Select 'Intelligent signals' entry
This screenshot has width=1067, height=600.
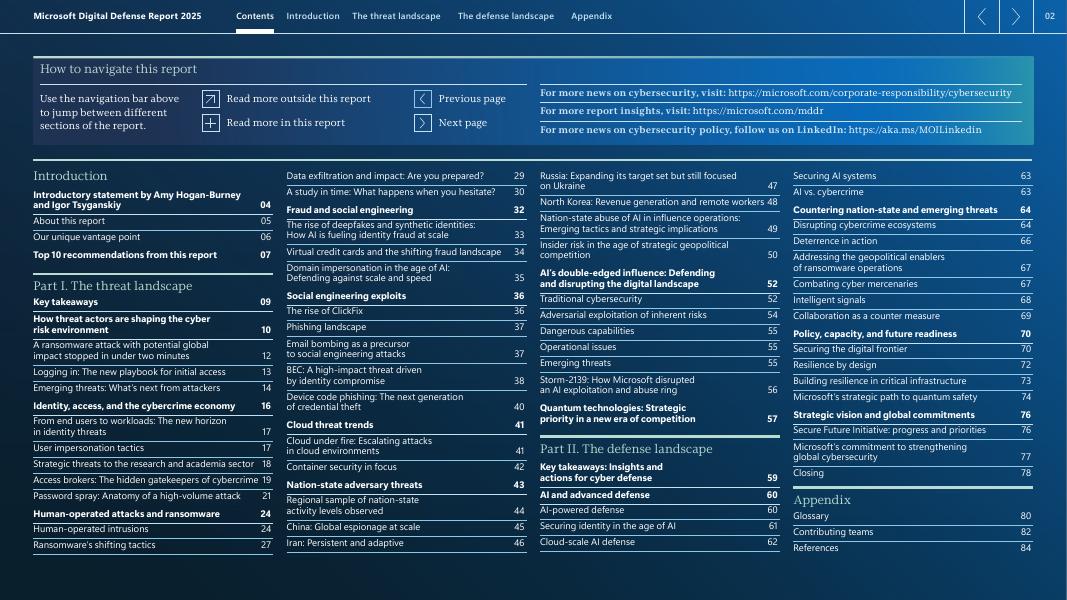[x=912, y=301]
